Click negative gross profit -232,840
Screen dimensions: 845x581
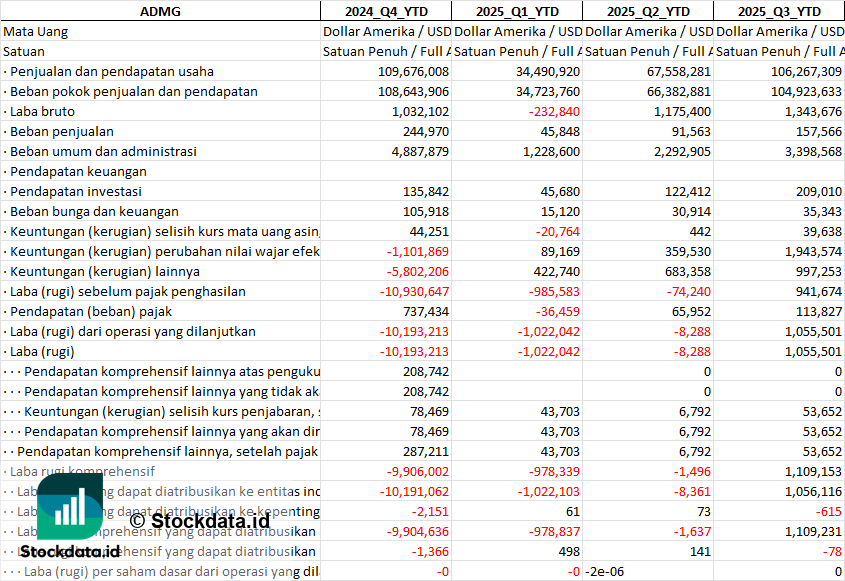(554, 112)
